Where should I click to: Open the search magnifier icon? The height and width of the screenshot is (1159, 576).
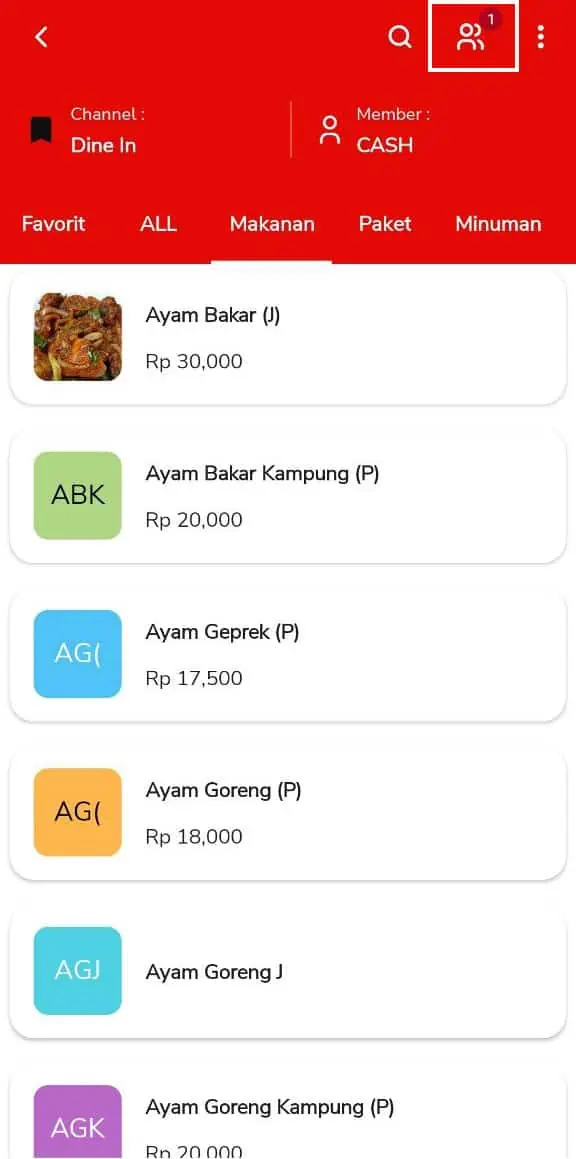pyautogui.click(x=400, y=37)
